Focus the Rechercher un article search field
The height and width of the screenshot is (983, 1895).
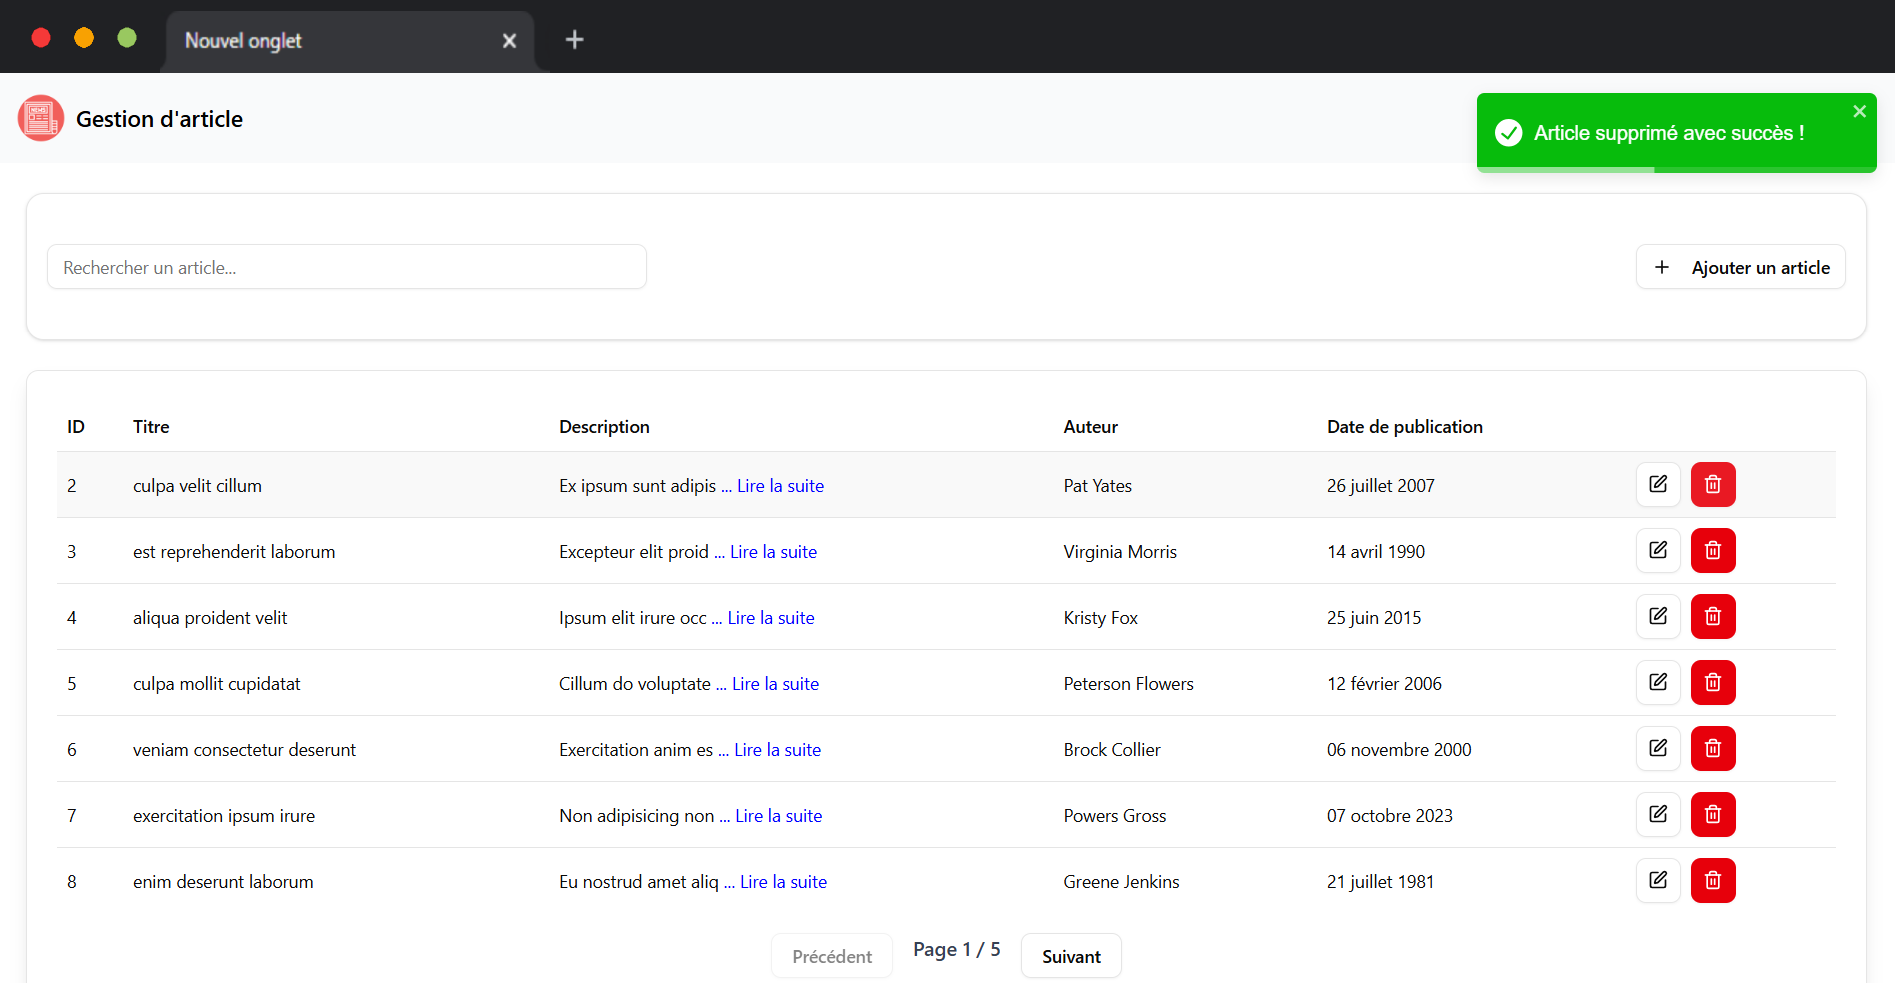pyautogui.click(x=346, y=267)
